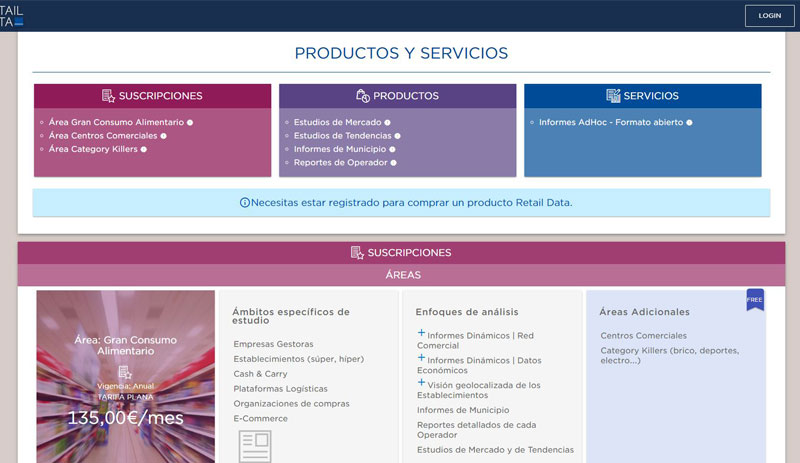The height and width of the screenshot is (463, 800).
Task: Click the SUSCRIPCIONES card heading
Action: point(160,96)
